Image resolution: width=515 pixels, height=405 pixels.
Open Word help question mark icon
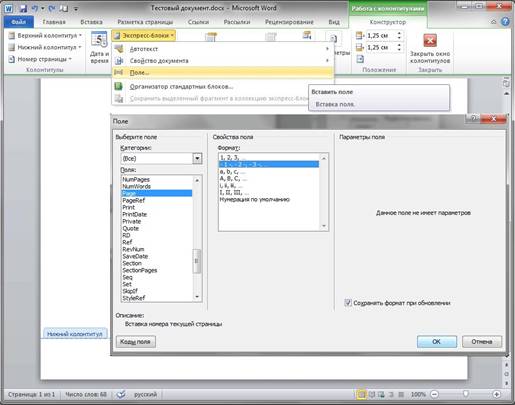[505, 22]
